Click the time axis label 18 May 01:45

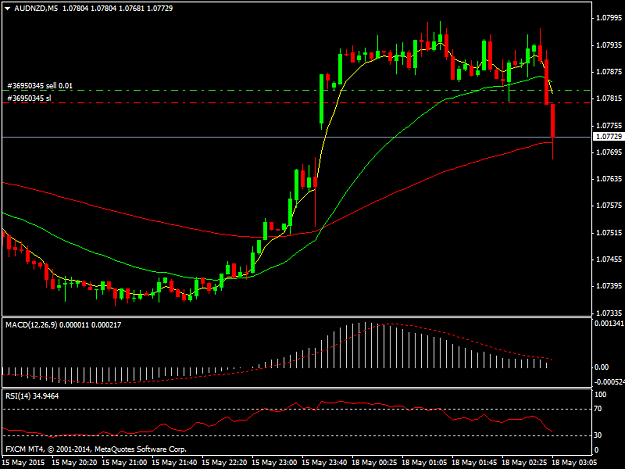[x=475, y=463]
